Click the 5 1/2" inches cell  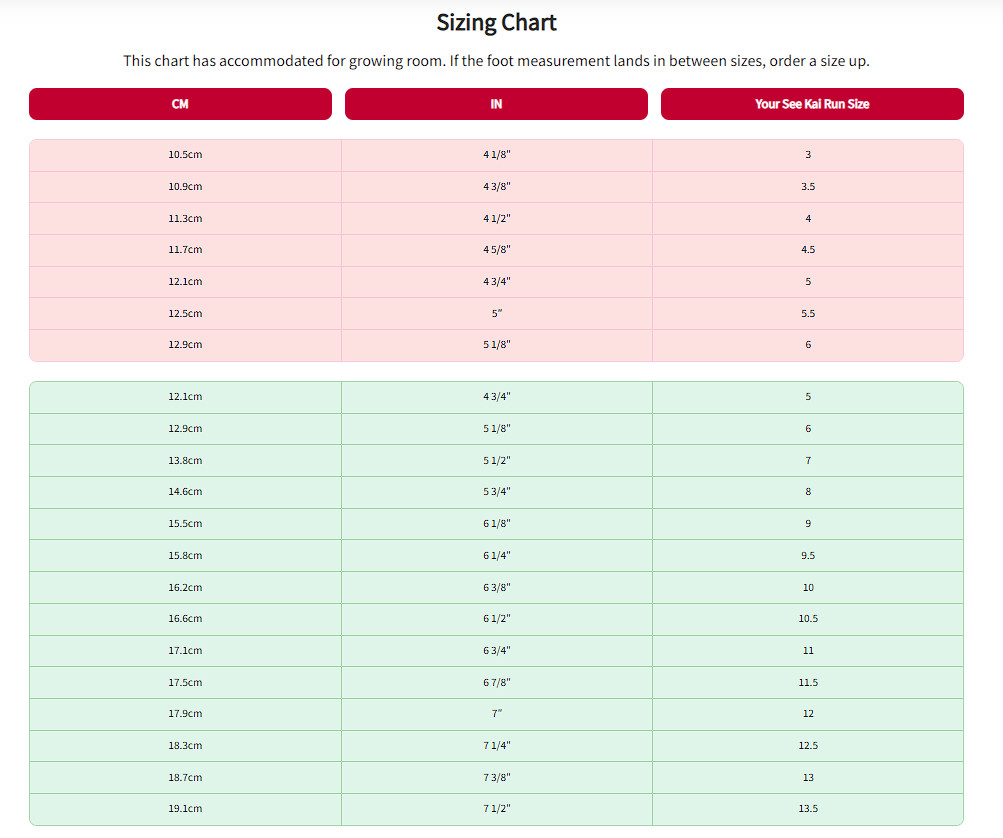(x=497, y=461)
